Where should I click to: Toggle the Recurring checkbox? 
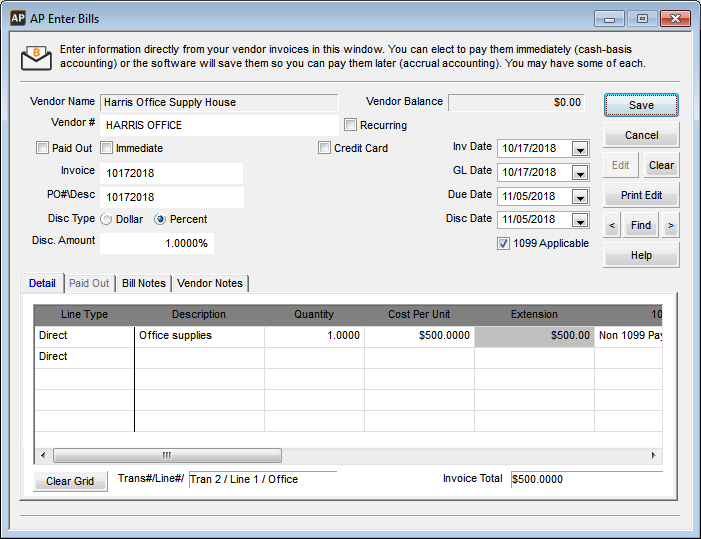tap(351, 125)
